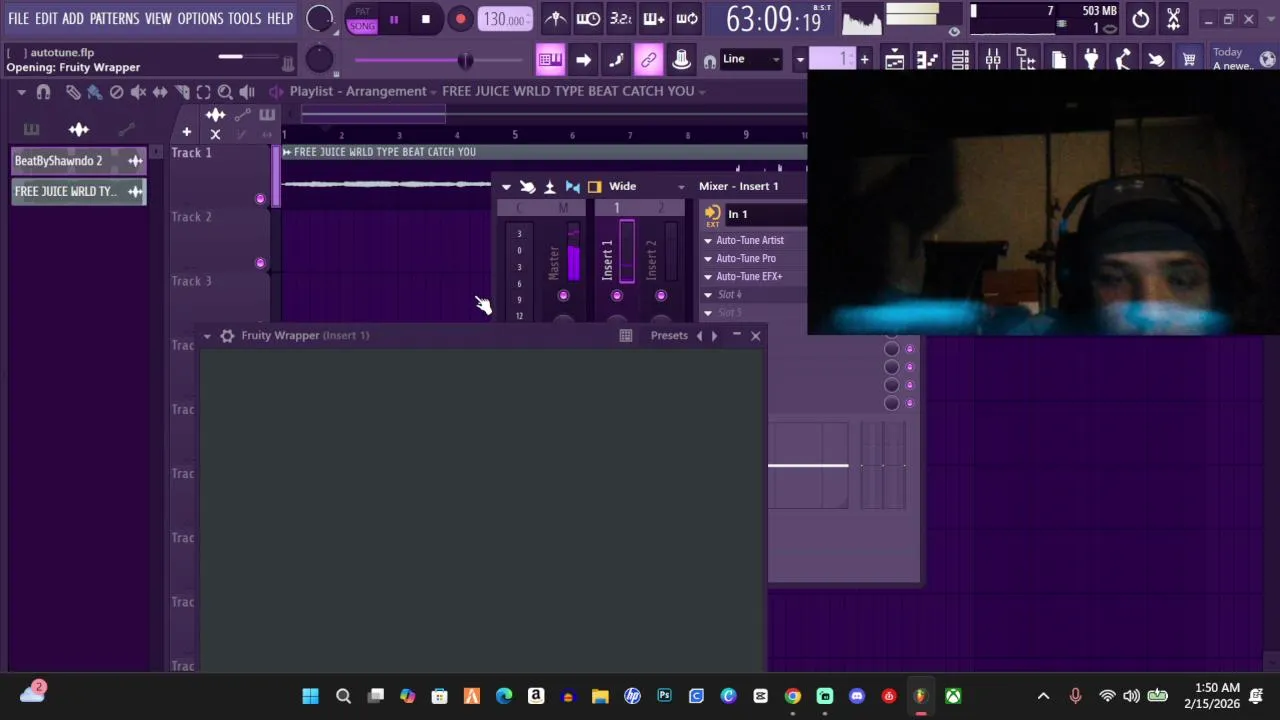Select the playlist mute tool
The image size is (1280, 720).
[138, 92]
